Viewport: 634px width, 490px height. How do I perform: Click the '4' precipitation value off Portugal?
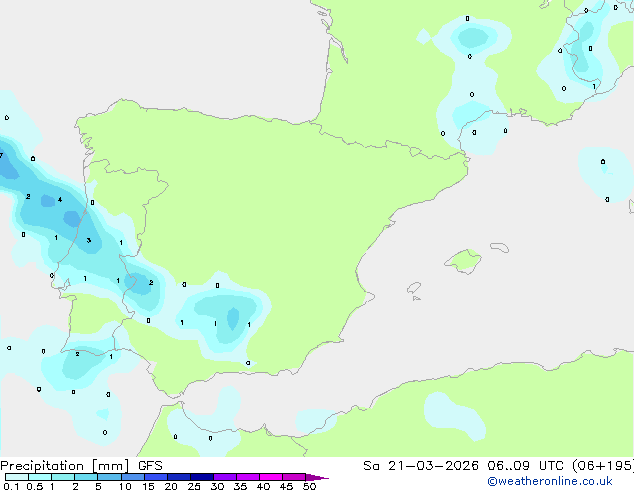tap(60, 199)
